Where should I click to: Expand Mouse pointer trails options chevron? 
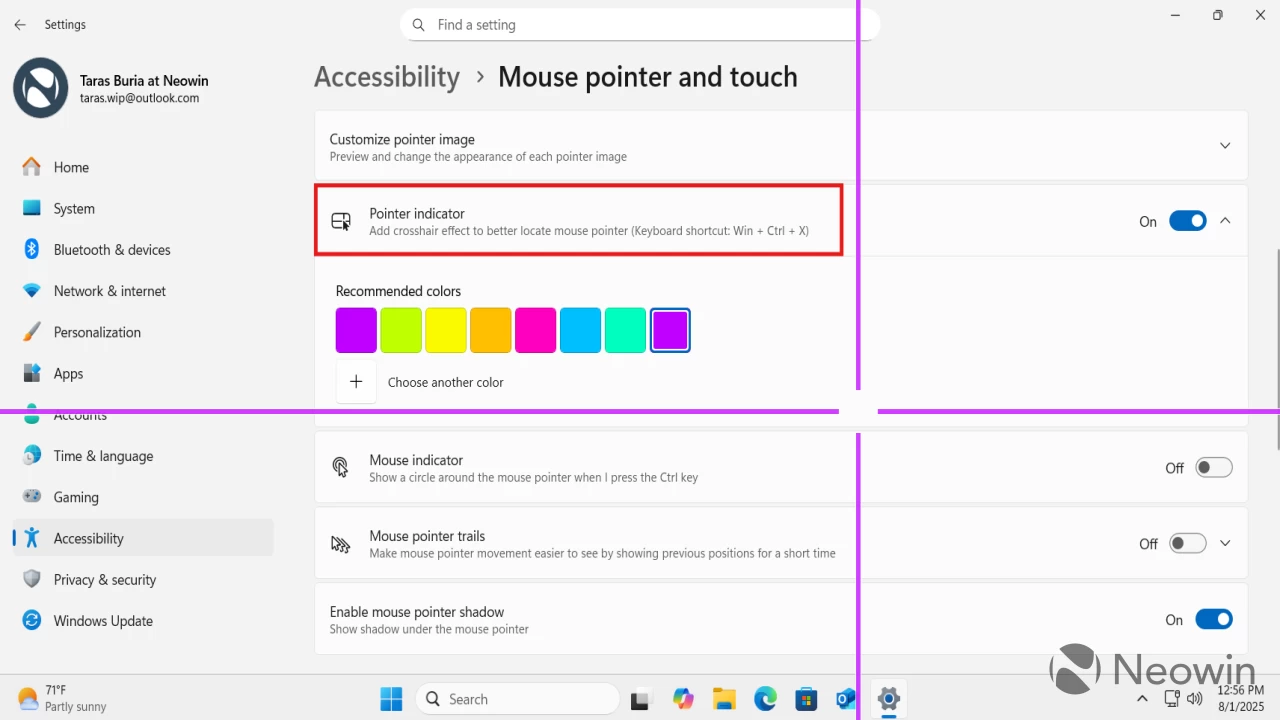tap(1225, 544)
